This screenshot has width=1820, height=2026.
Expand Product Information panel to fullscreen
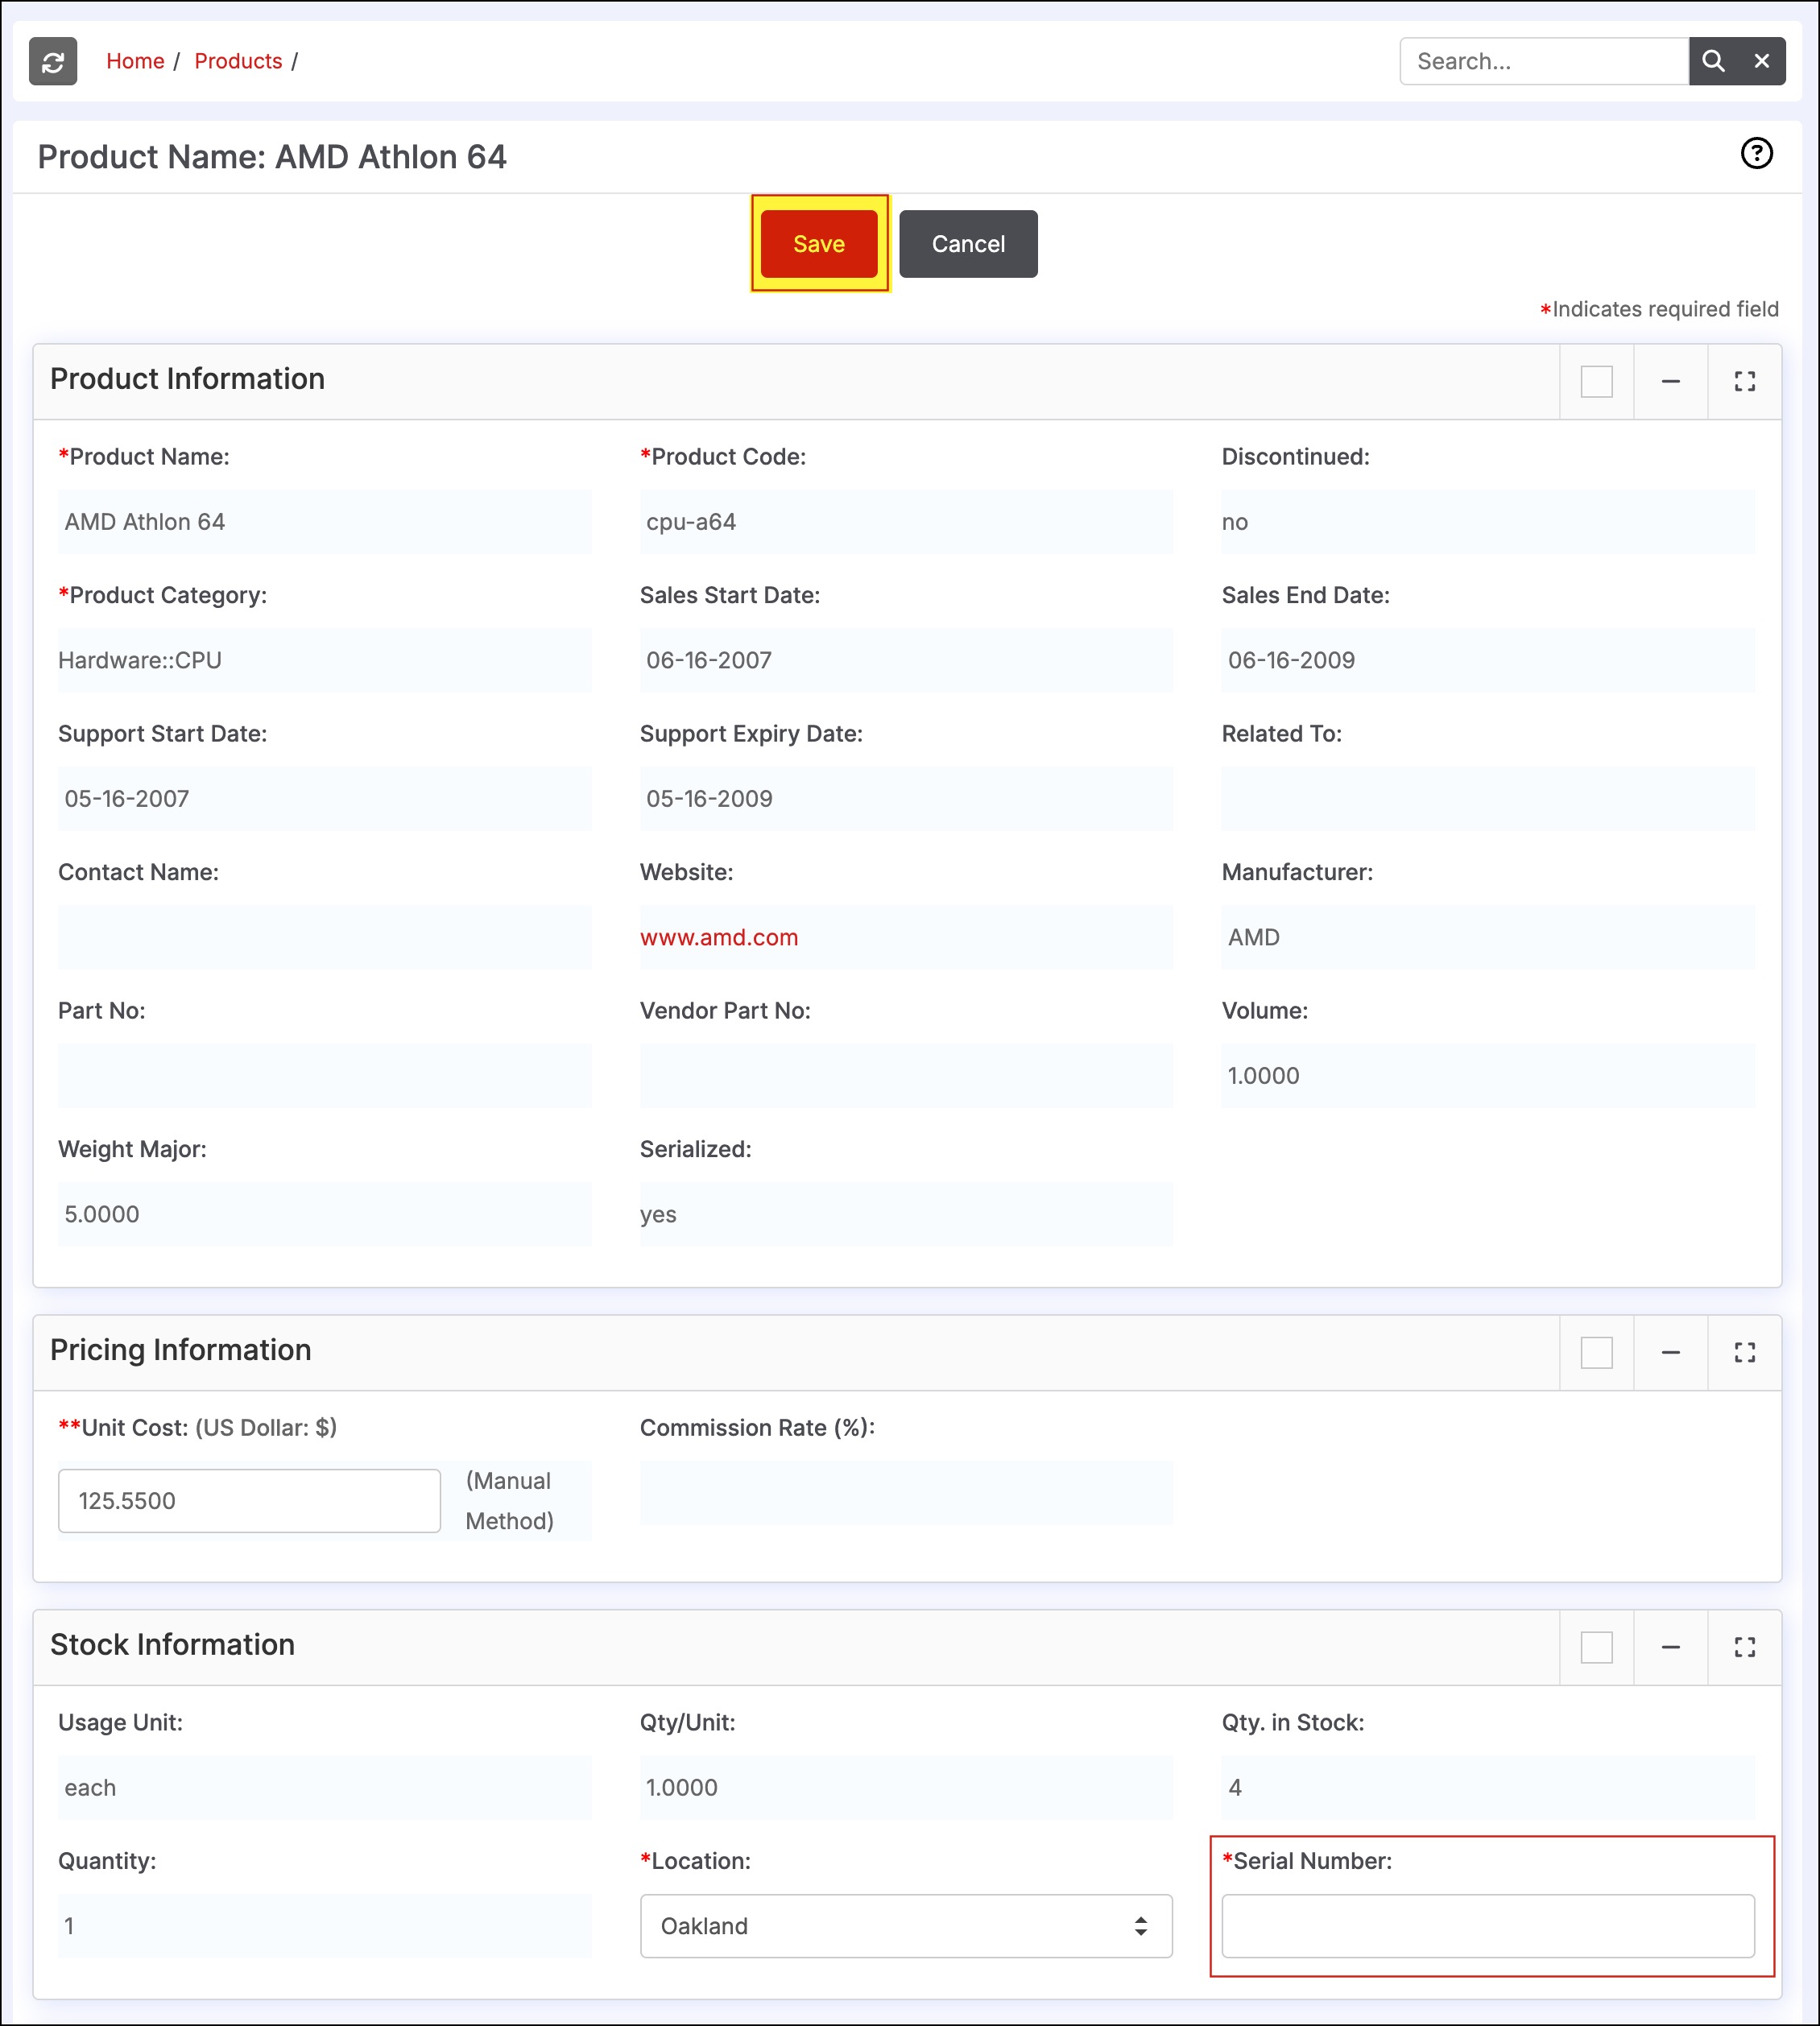tap(1744, 381)
